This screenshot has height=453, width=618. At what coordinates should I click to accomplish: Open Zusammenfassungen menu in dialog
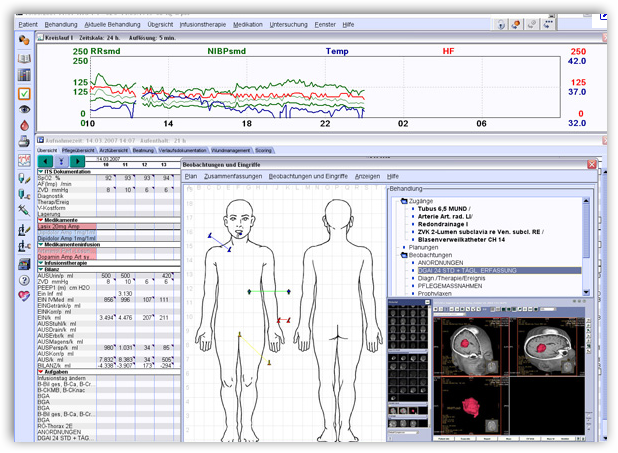[233, 176]
